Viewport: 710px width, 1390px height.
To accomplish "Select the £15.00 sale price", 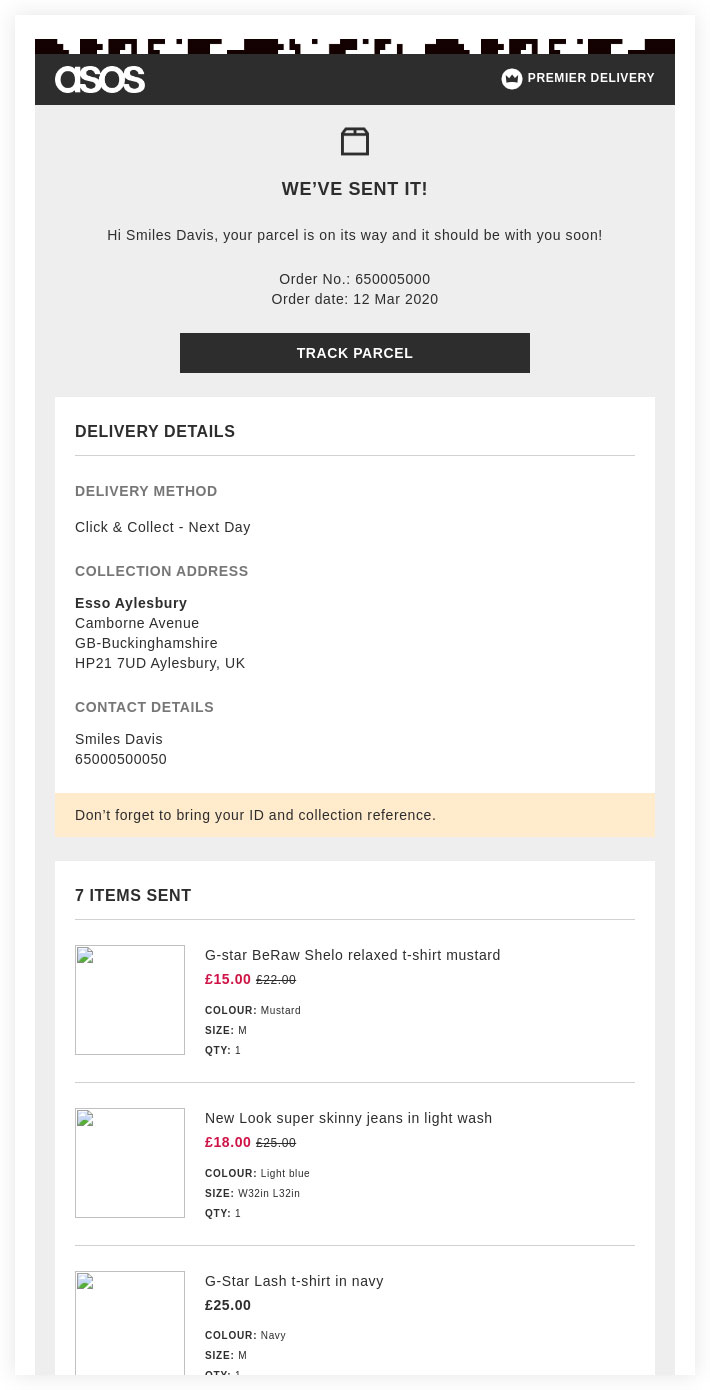I will coord(227,979).
